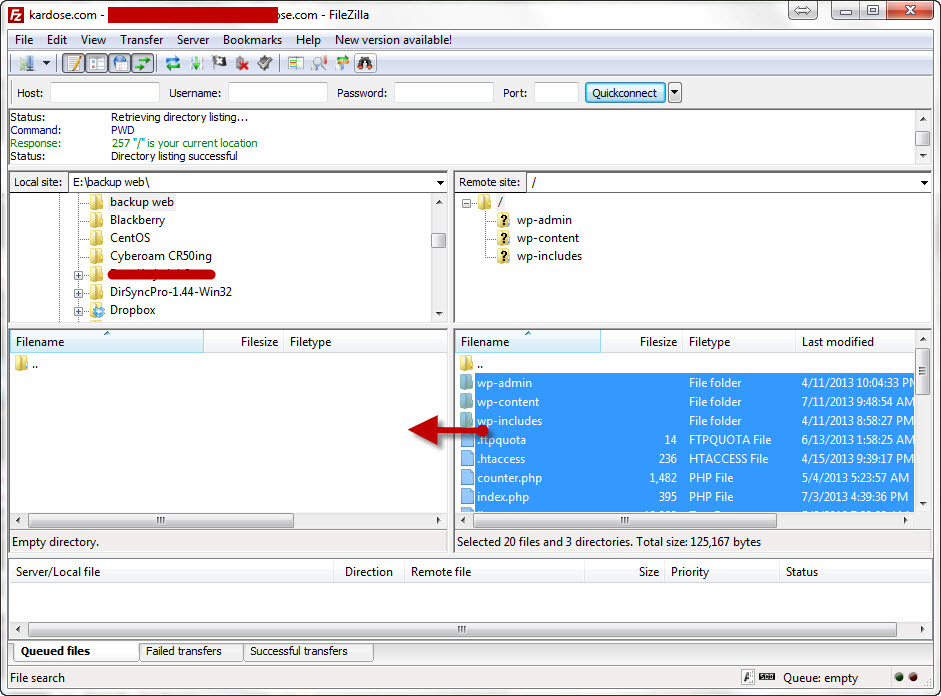Open the View menu
Viewport: 941px width, 696px height.
click(94, 40)
